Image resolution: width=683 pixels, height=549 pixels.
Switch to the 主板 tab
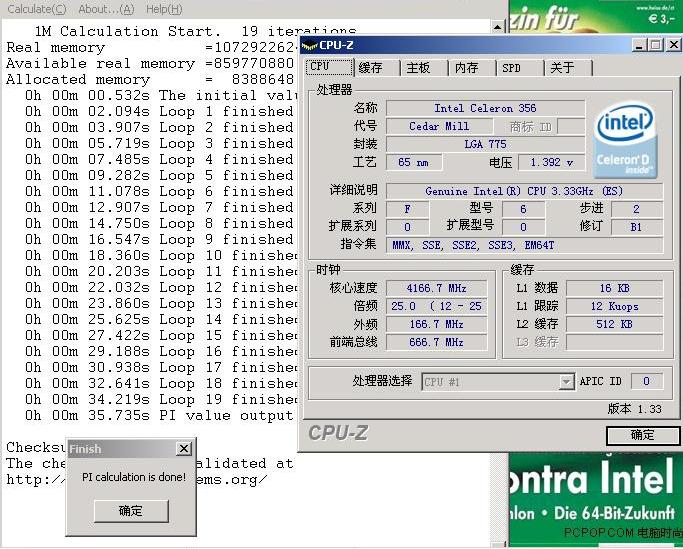425,68
